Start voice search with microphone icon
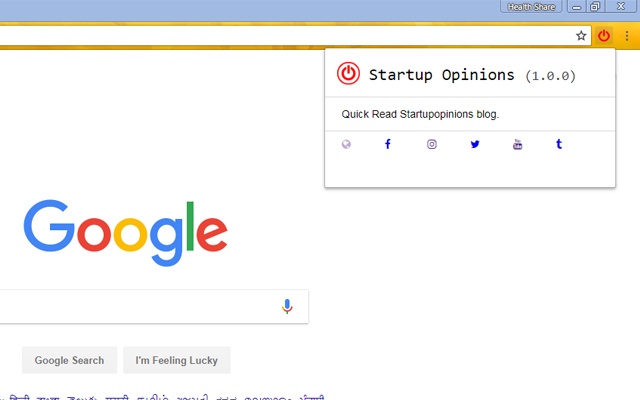 pos(287,306)
